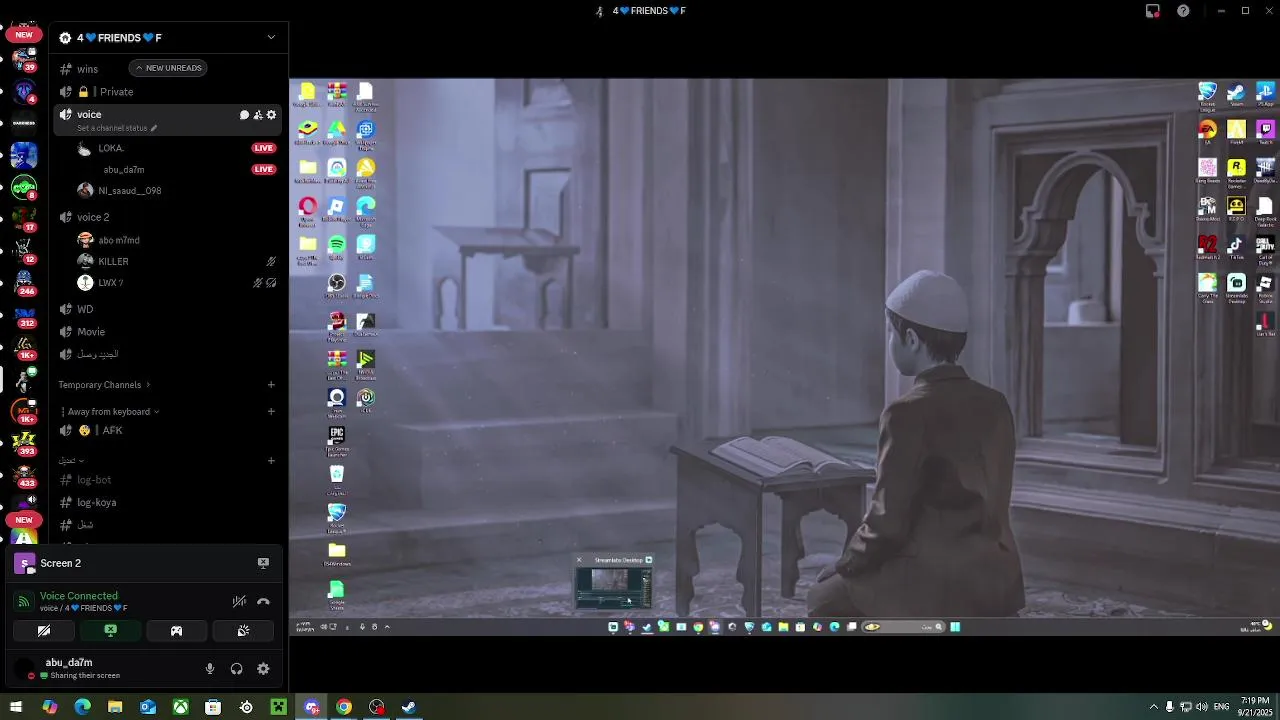Deafen with the headphones icon
Screen dimensions: 1280x720
tap(237, 669)
